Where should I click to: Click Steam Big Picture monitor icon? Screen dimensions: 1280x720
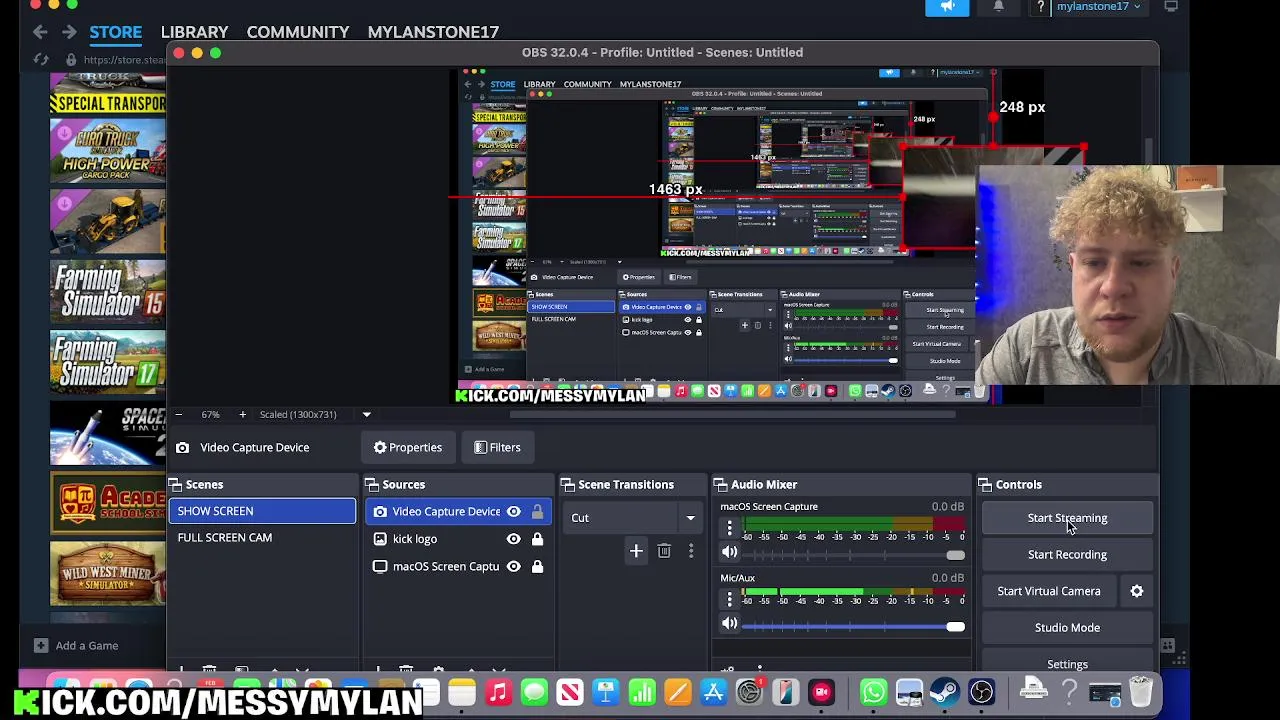(x=1171, y=7)
